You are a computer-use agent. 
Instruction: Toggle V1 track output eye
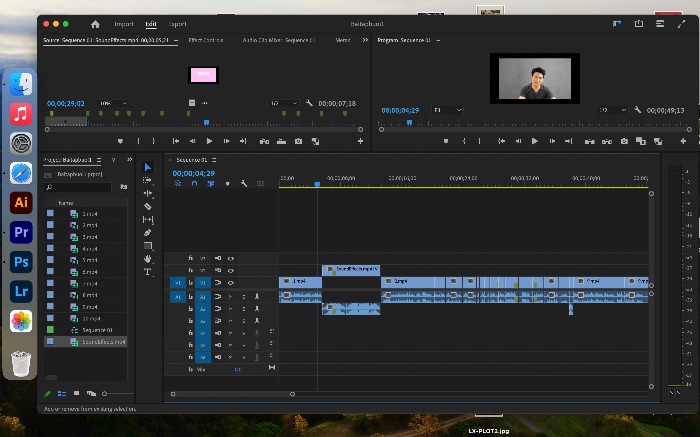[x=231, y=283]
